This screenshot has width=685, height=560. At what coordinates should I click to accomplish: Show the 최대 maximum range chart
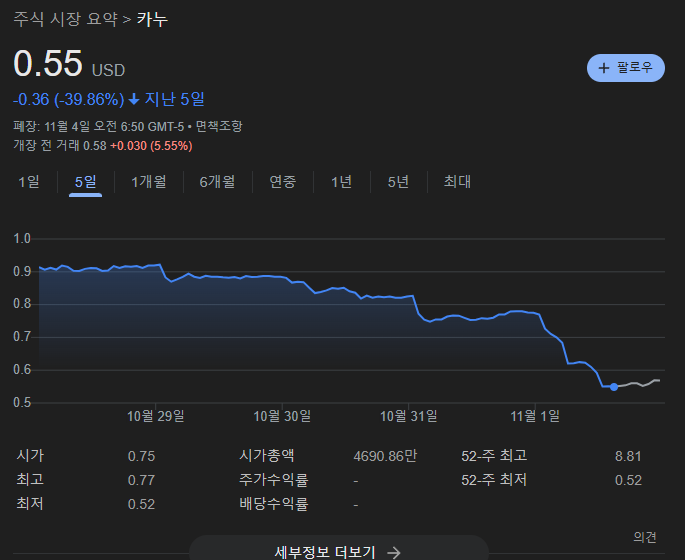pos(457,181)
